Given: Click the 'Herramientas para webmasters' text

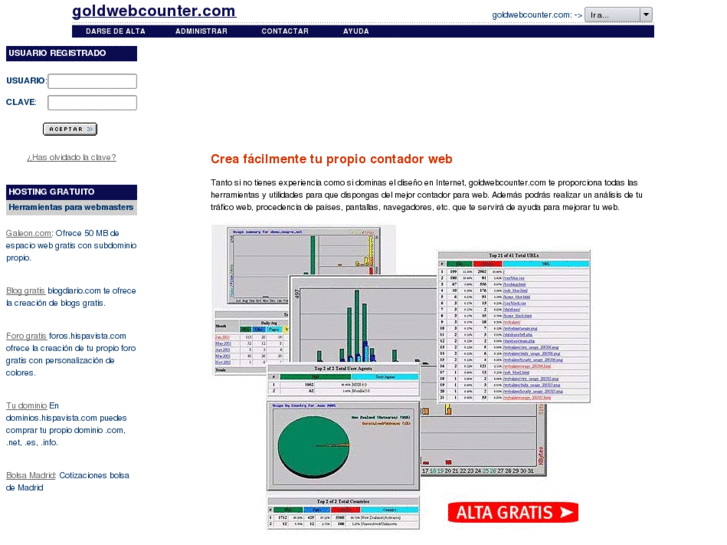Looking at the screenshot, I should click(x=71, y=207).
